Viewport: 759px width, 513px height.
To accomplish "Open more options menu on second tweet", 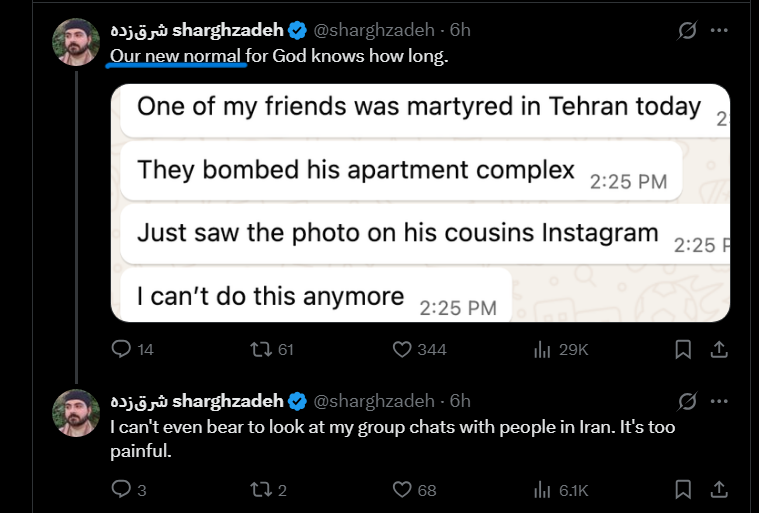I will click(x=719, y=401).
